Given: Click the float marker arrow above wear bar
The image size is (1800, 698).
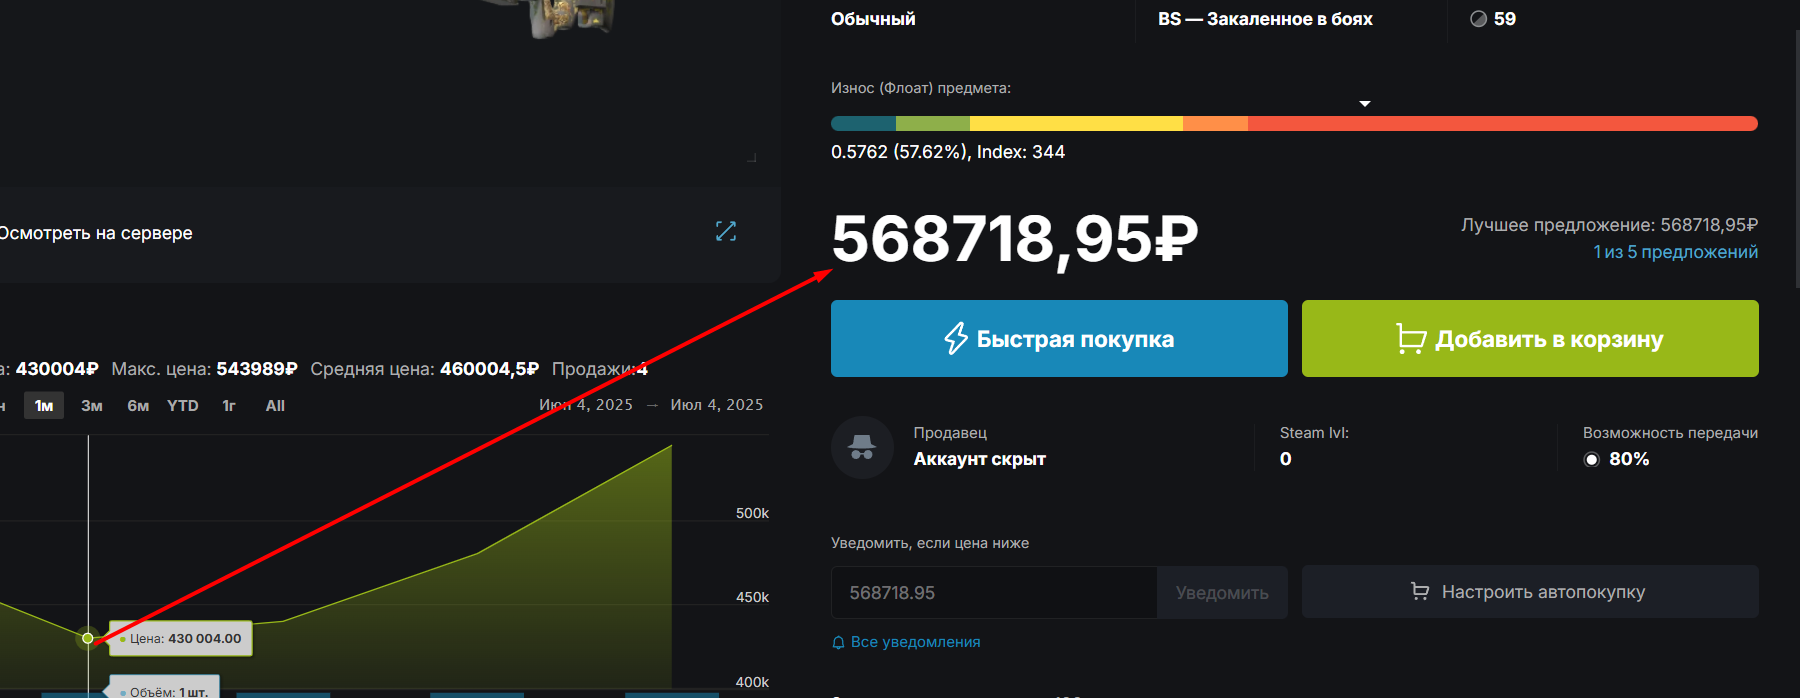Looking at the screenshot, I should click(1365, 104).
